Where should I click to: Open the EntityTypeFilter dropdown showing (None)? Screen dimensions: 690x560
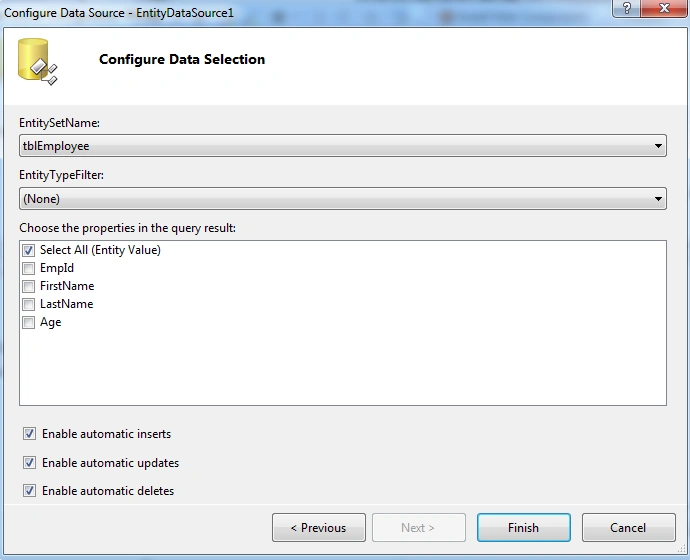(343, 198)
